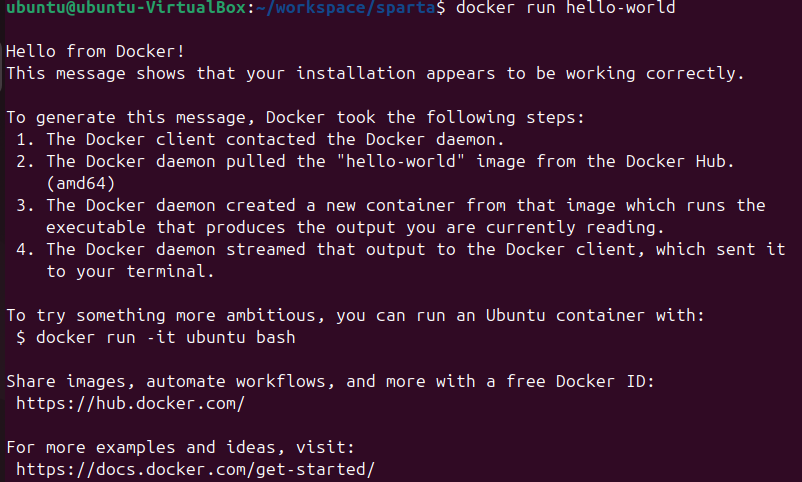The width and height of the screenshot is (802, 482).
Task: Click the https://docs.docker.com/get-started/ URL
Action: tap(195, 469)
